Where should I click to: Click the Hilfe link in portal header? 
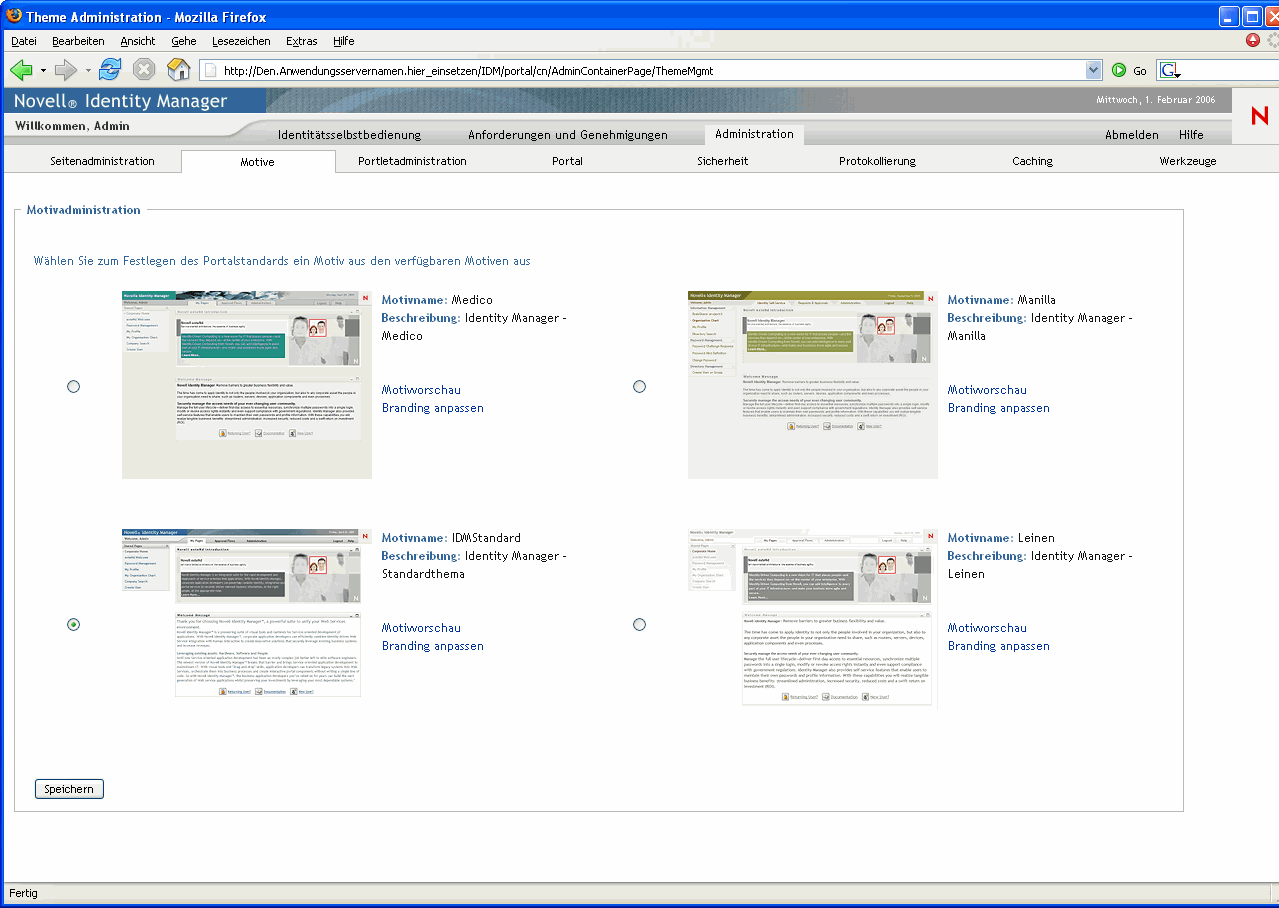[1191, 135]
